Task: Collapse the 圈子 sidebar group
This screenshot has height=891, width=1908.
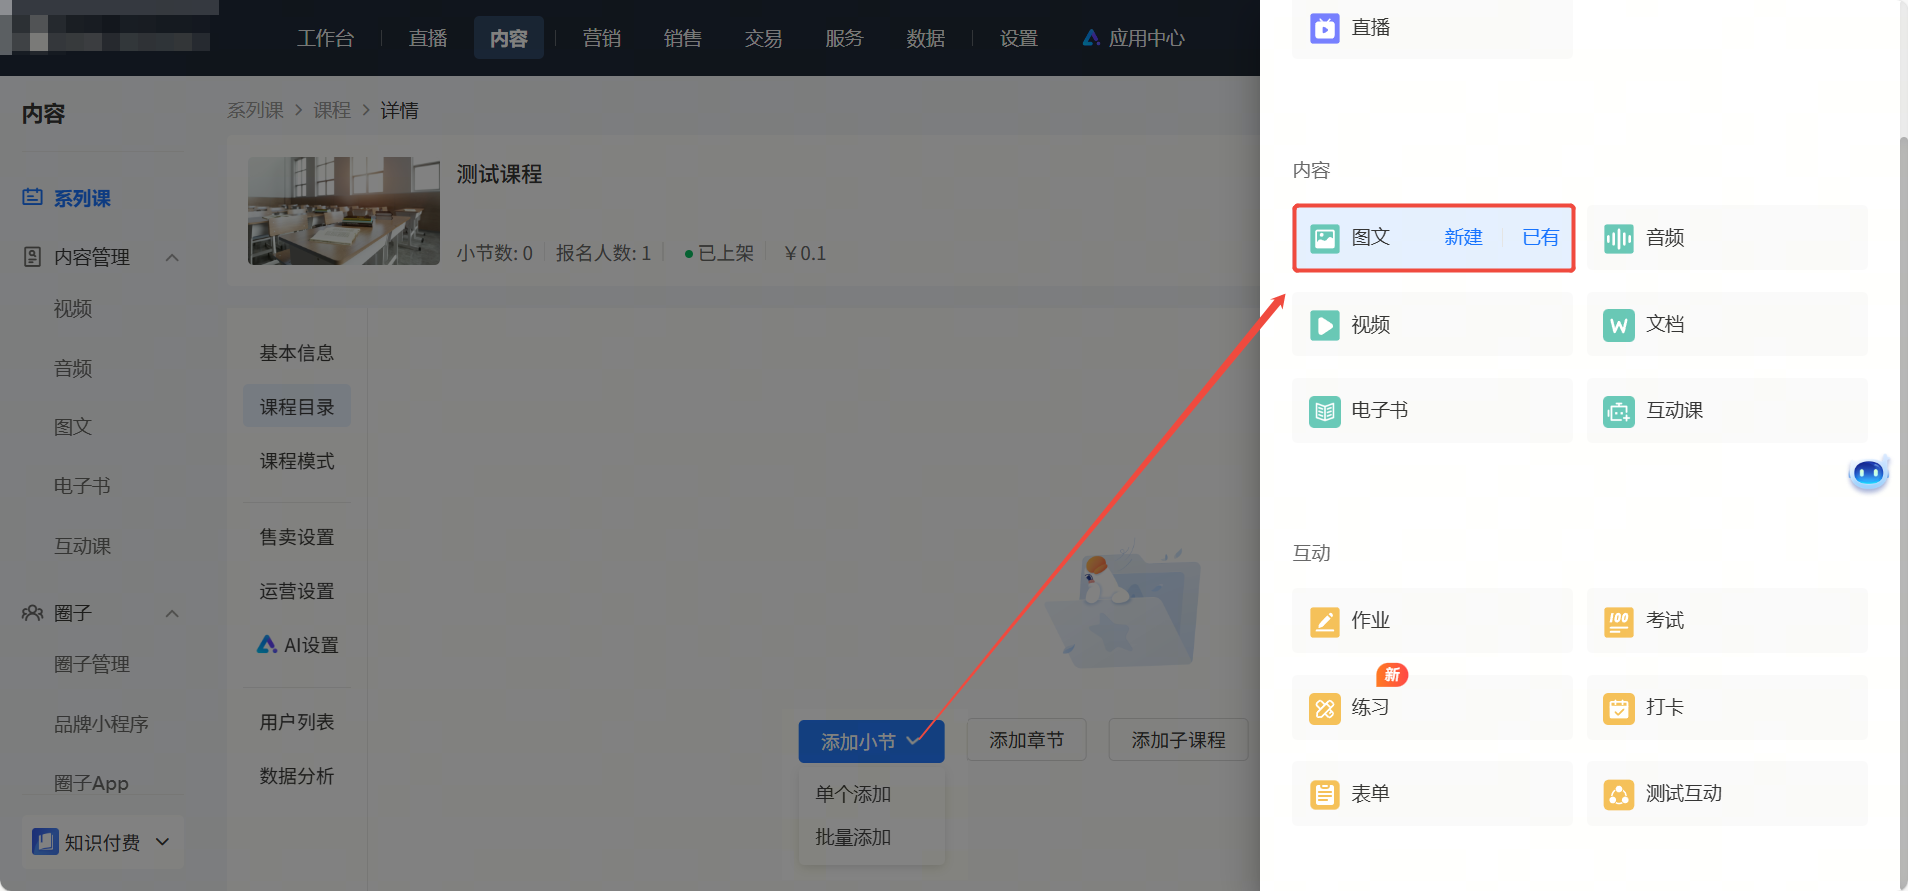Action: [172, 614]
